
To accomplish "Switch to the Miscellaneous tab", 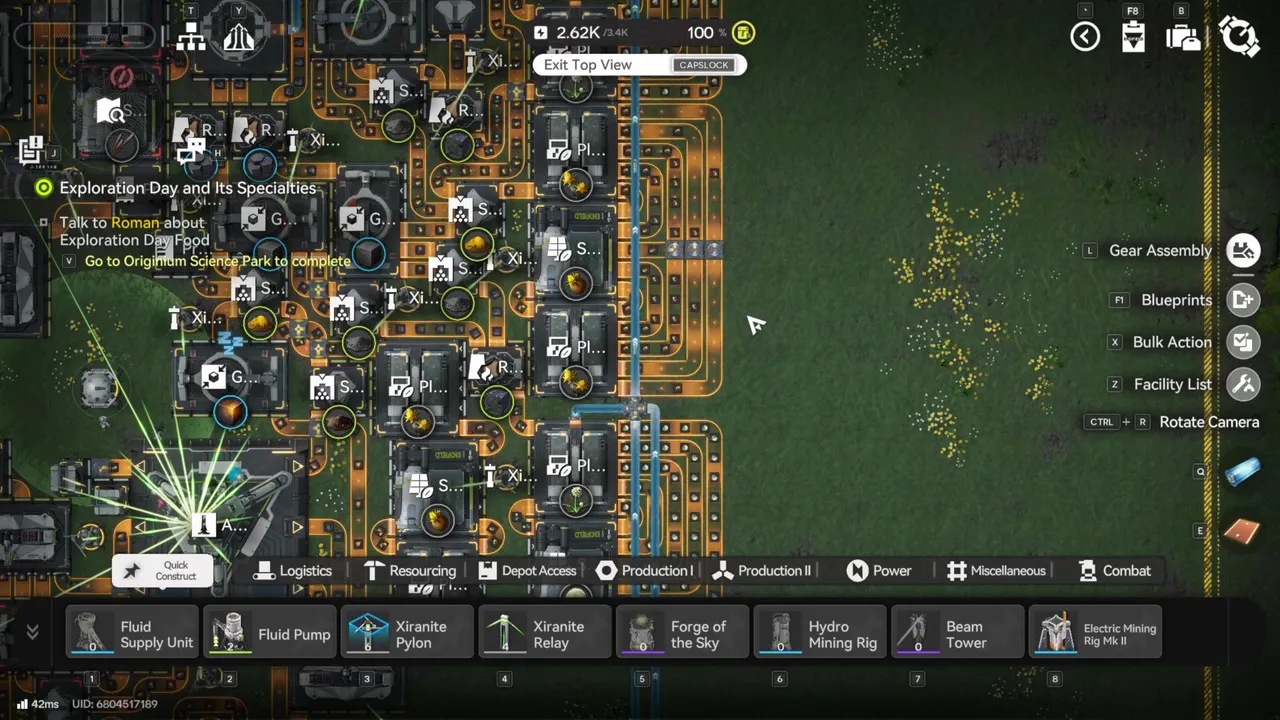I will pos(996,571).
